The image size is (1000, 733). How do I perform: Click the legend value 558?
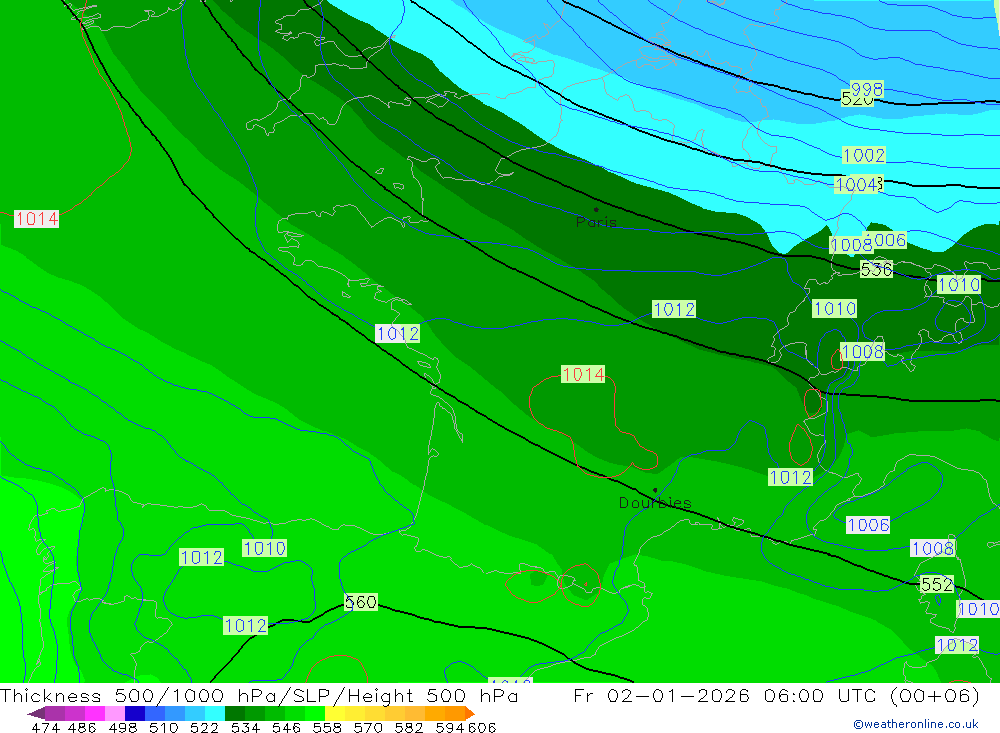tap(327, 728)
